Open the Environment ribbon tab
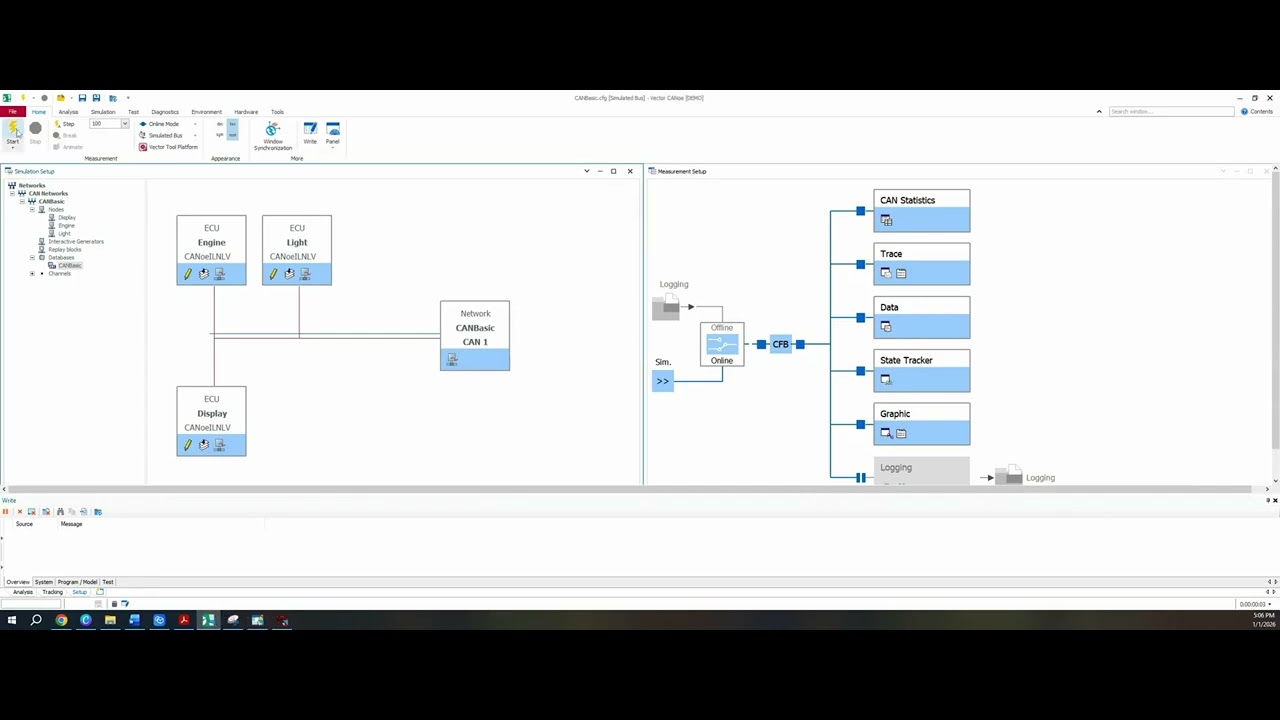Screen dimensions: 1280x720 coord(207,112)
